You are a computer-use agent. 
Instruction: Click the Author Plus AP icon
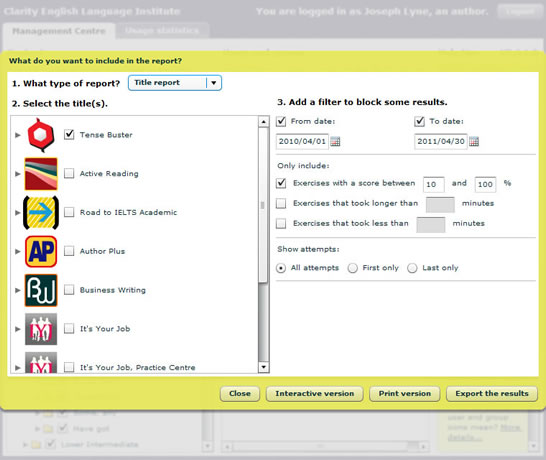[x=41, y=251]
